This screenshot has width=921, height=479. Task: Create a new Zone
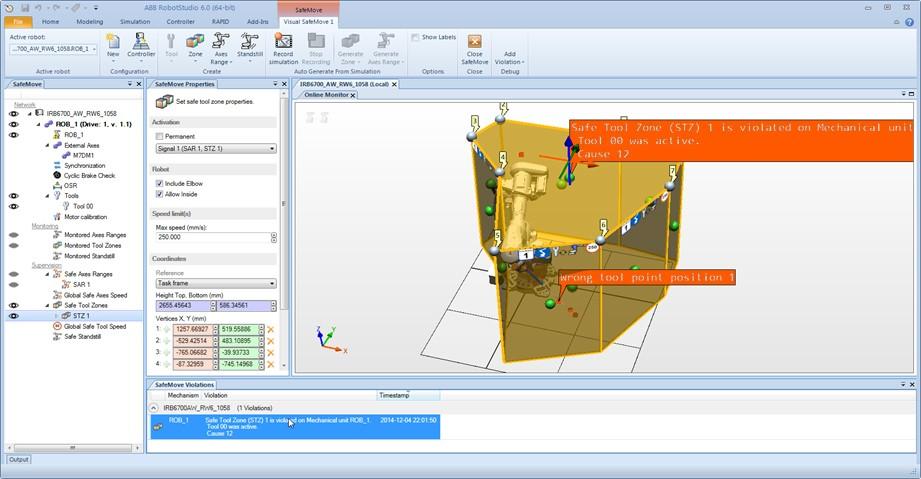coord(195,46)
